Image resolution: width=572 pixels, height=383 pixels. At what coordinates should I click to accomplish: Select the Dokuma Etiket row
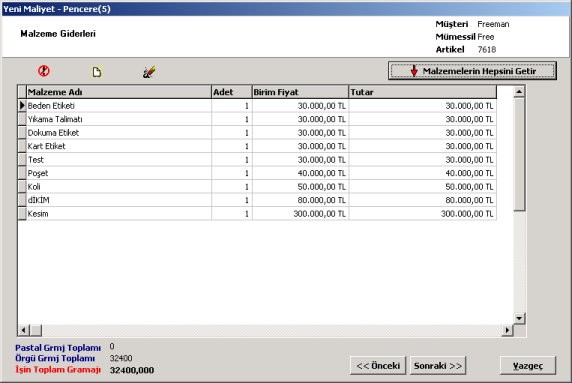[x=257, y=133]
